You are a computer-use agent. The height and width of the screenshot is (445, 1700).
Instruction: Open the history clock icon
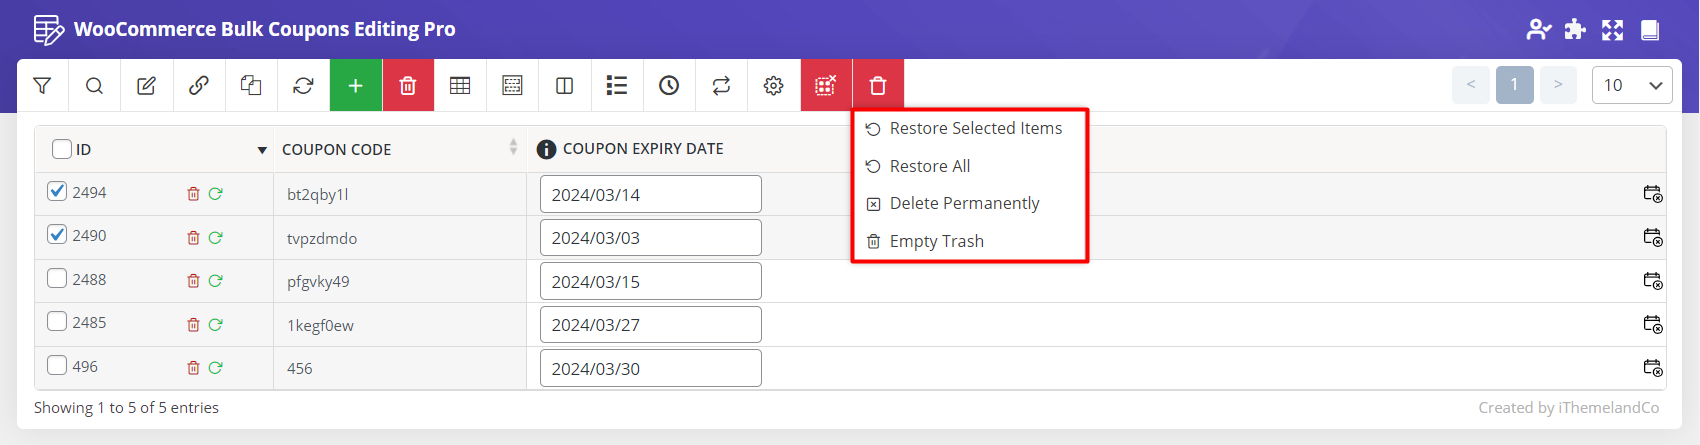[669, 86]
